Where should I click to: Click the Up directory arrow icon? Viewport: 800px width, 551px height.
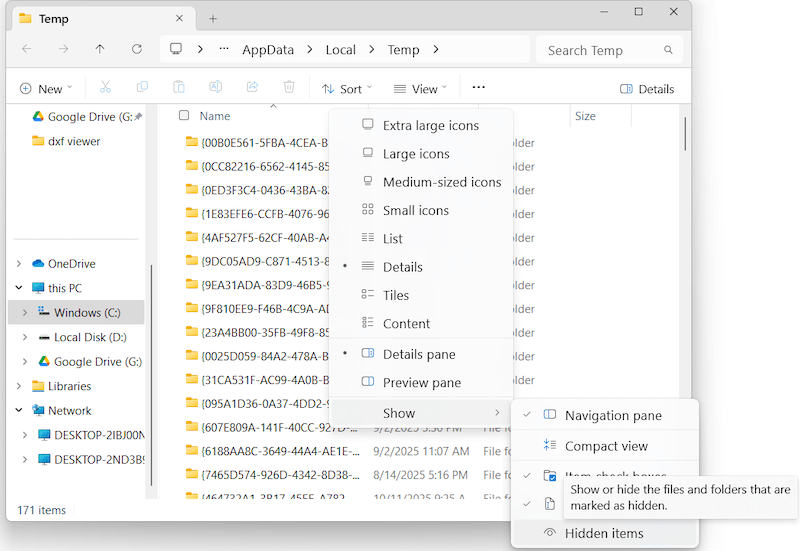point(100,49)
